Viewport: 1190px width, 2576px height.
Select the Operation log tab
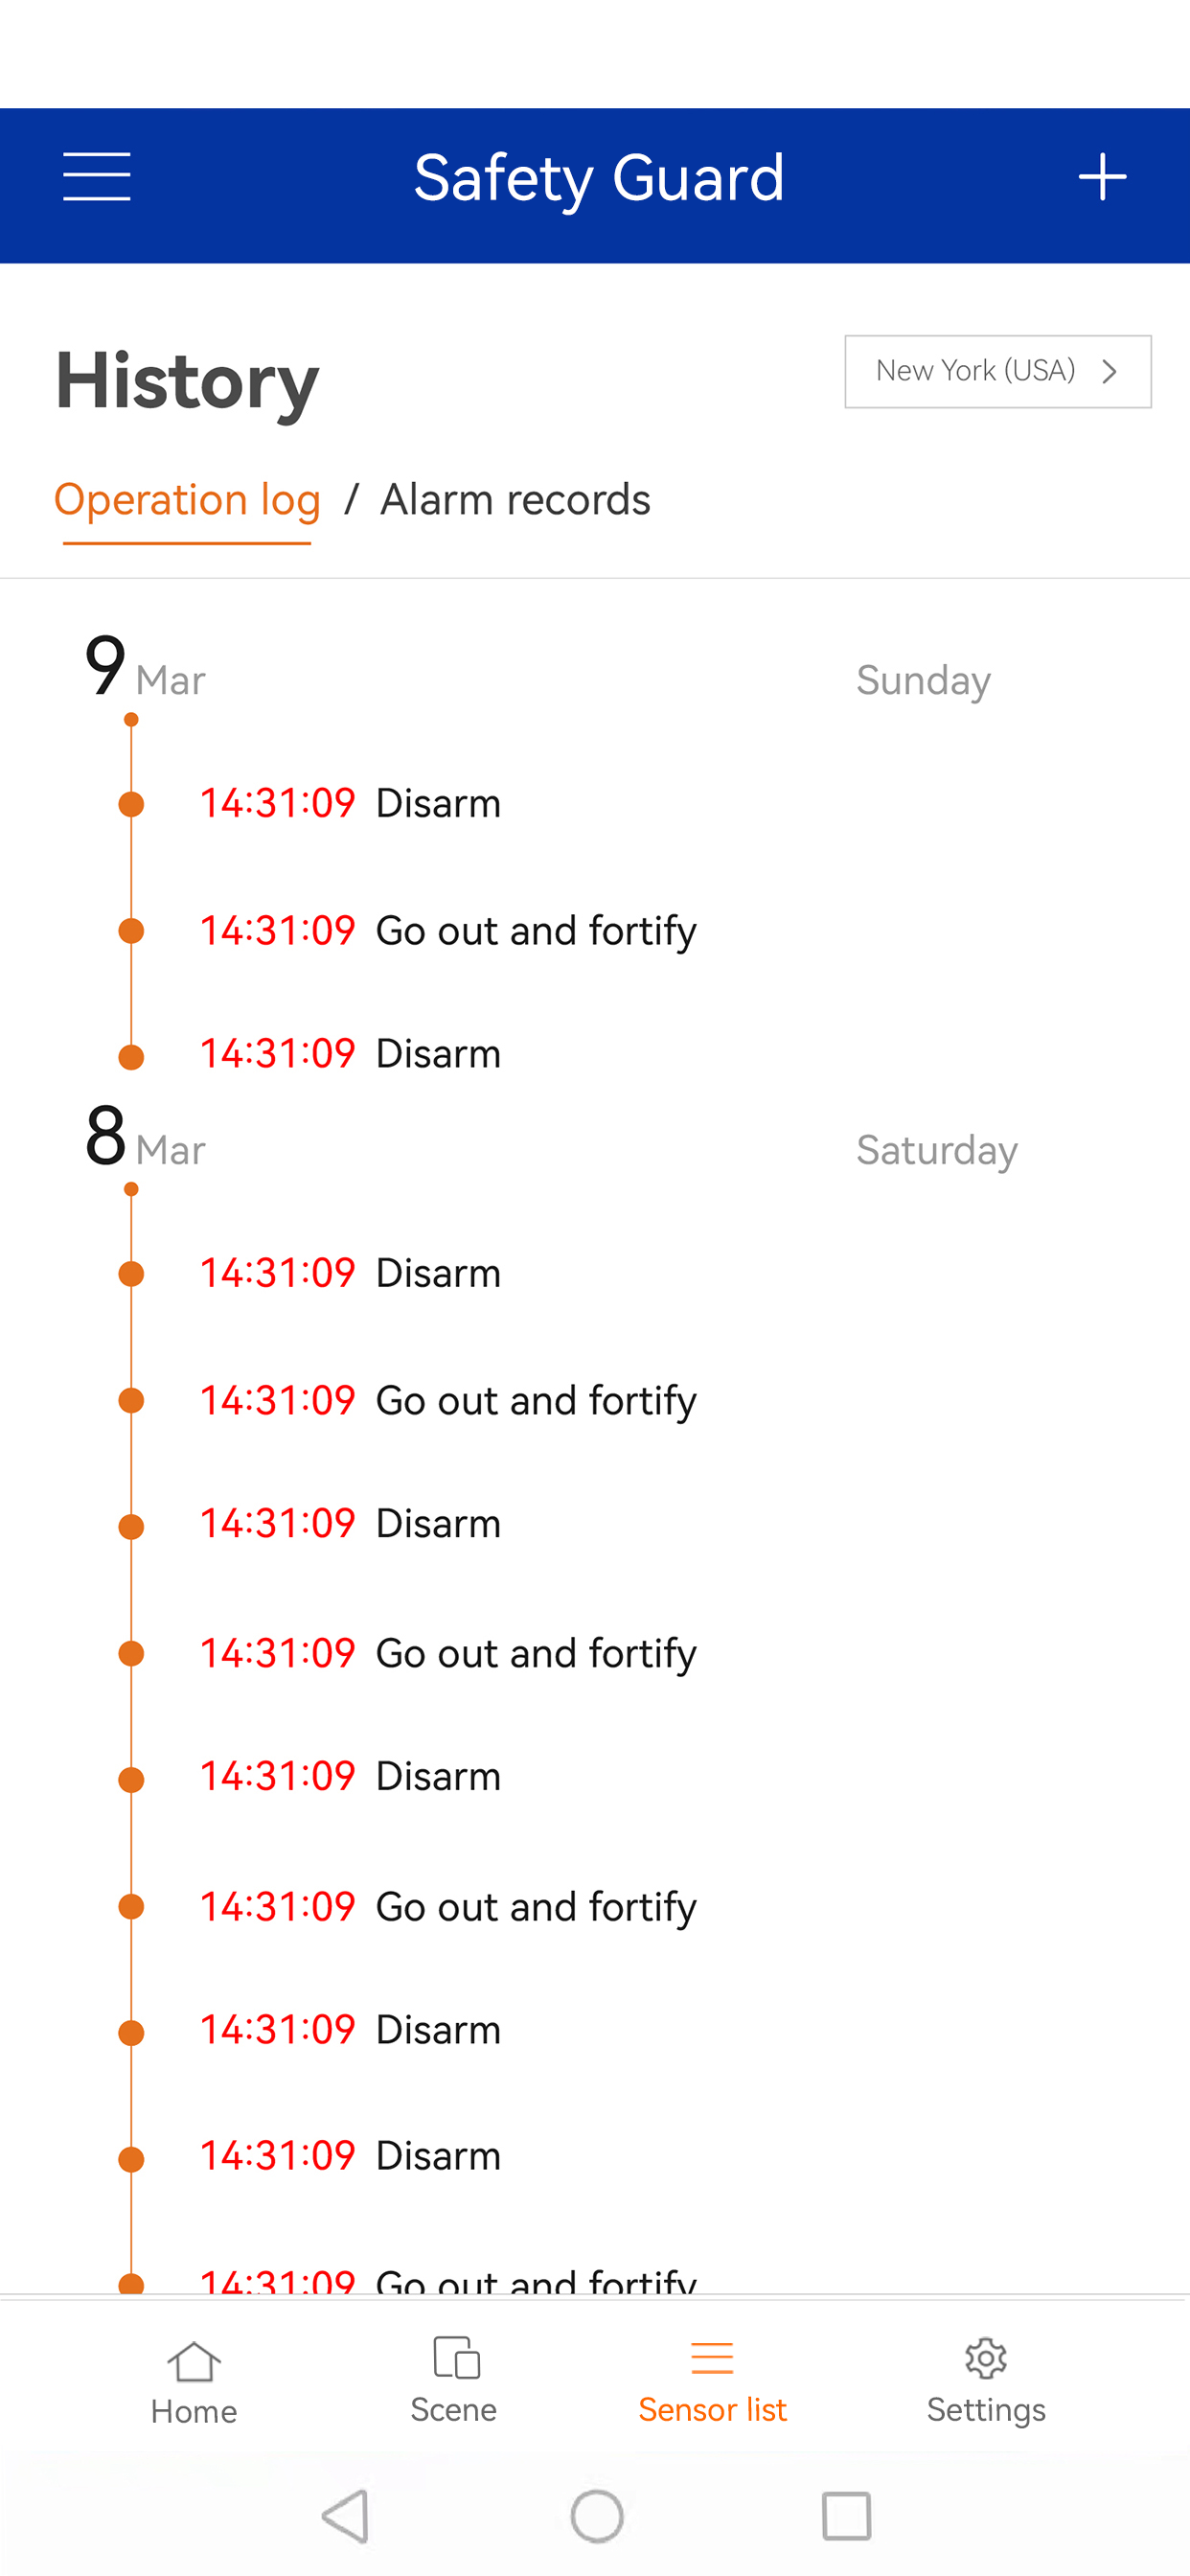tap(187, 500)
